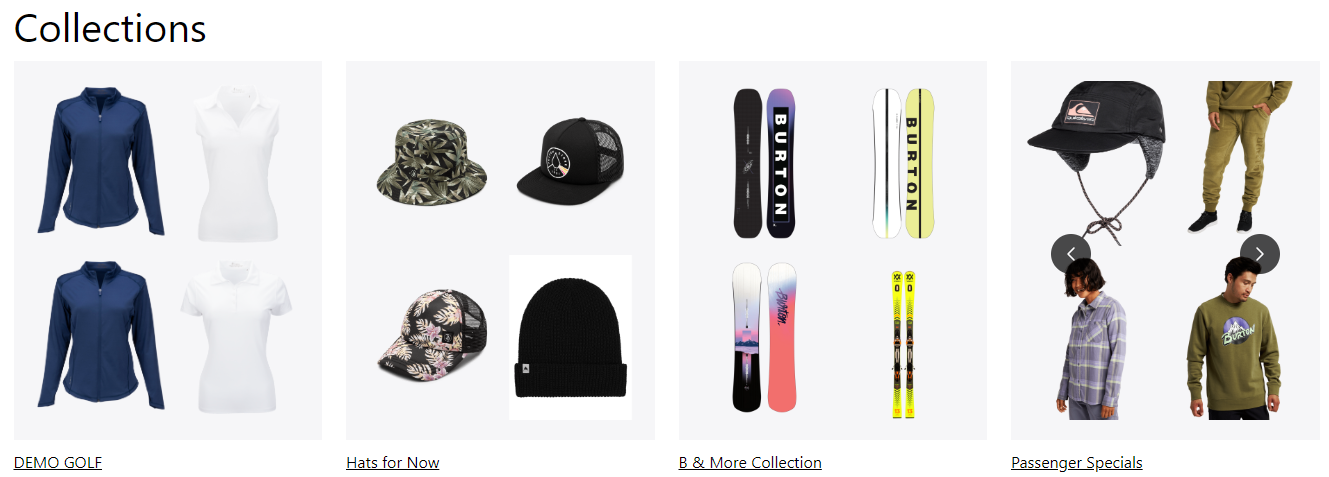Open the Passenger Specials link

(x=1077, y=462)
